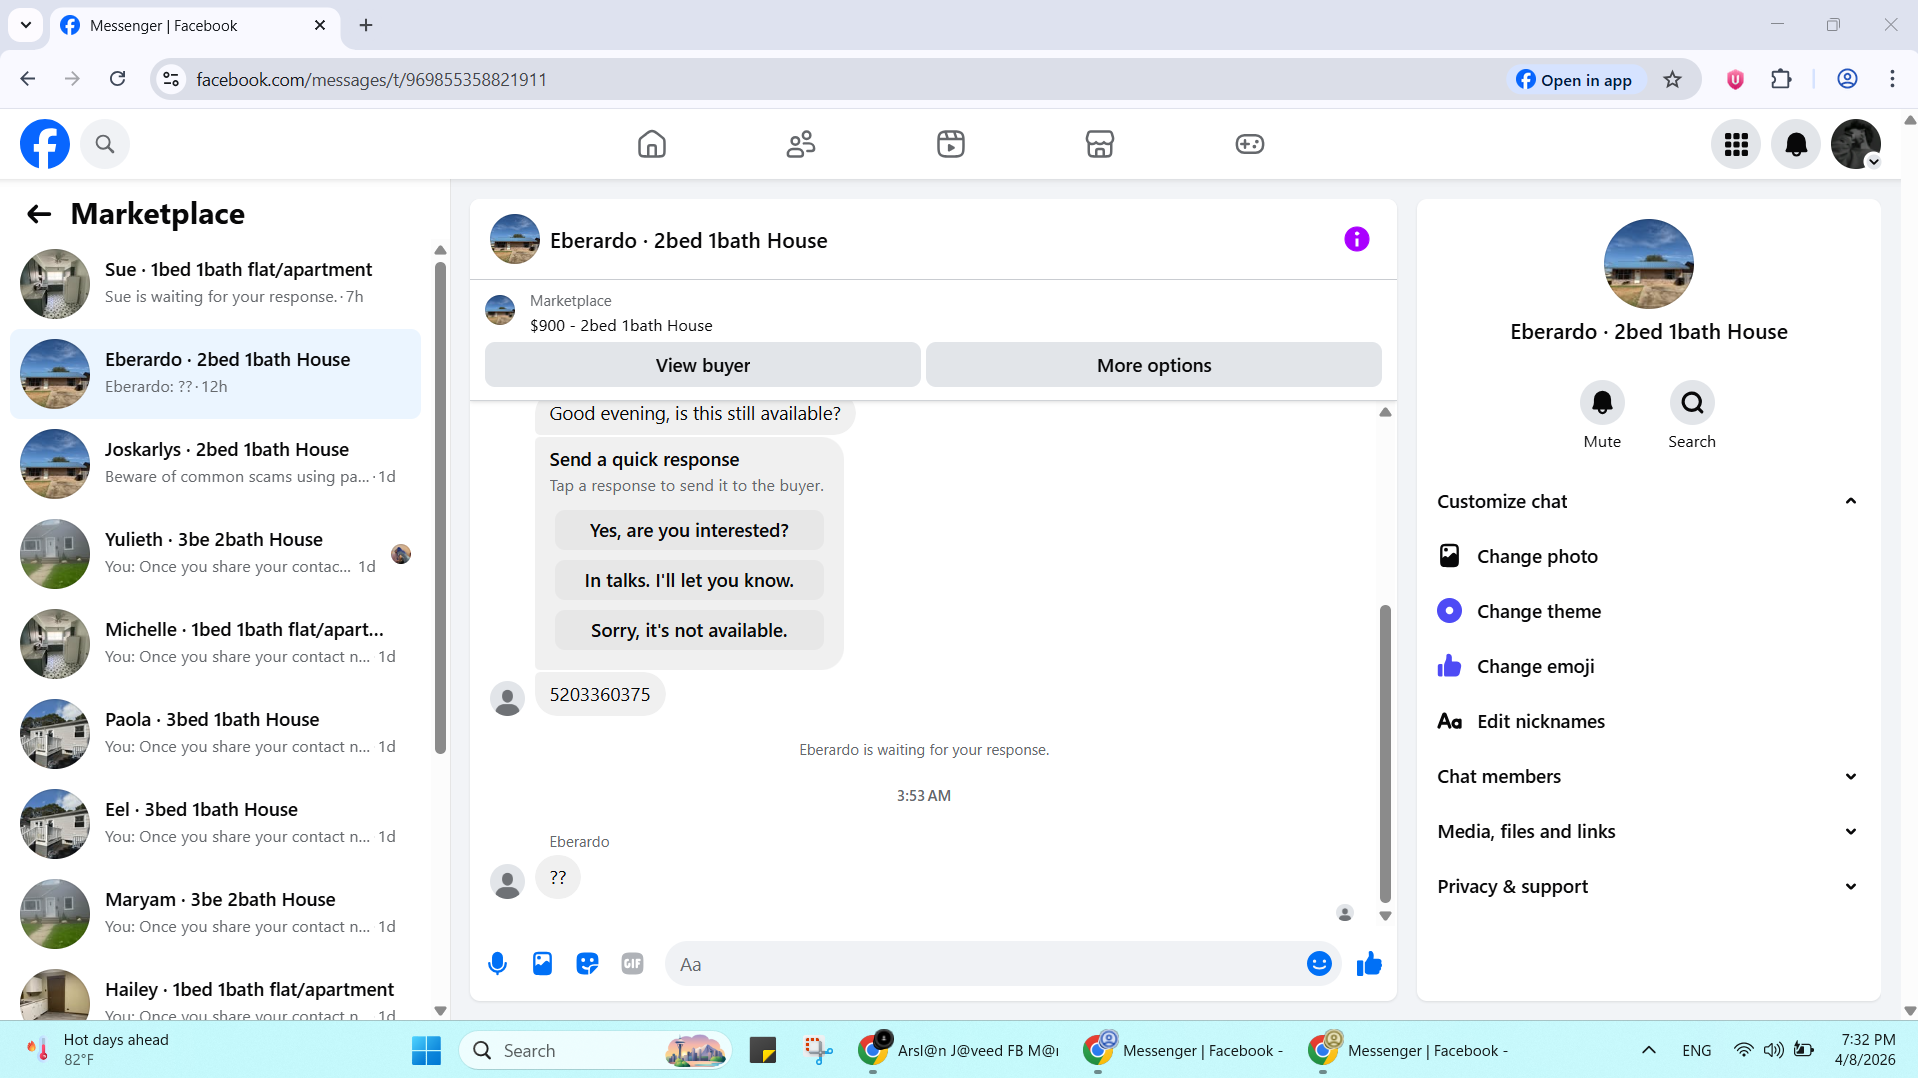Open Michelle 1bed 1bath flat chat
Screen dimensions: 1918x1078
[x=215, y=644]
